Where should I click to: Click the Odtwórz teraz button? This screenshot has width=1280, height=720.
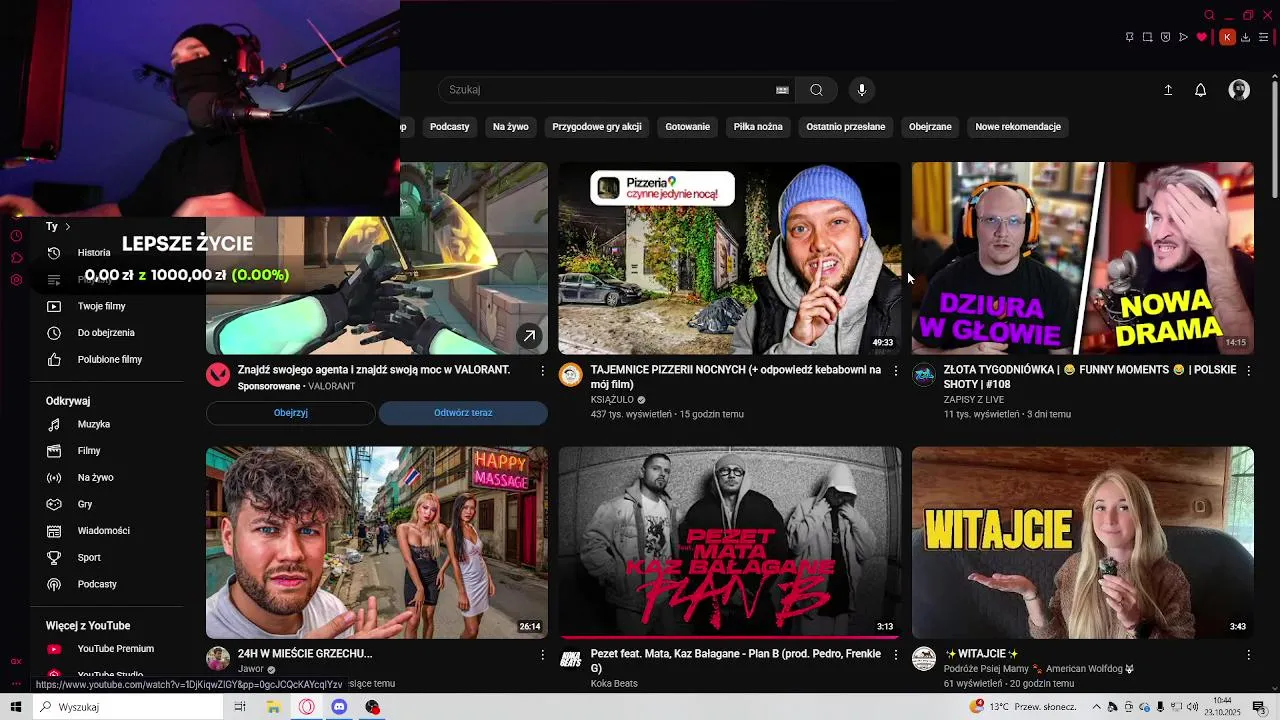463,413
